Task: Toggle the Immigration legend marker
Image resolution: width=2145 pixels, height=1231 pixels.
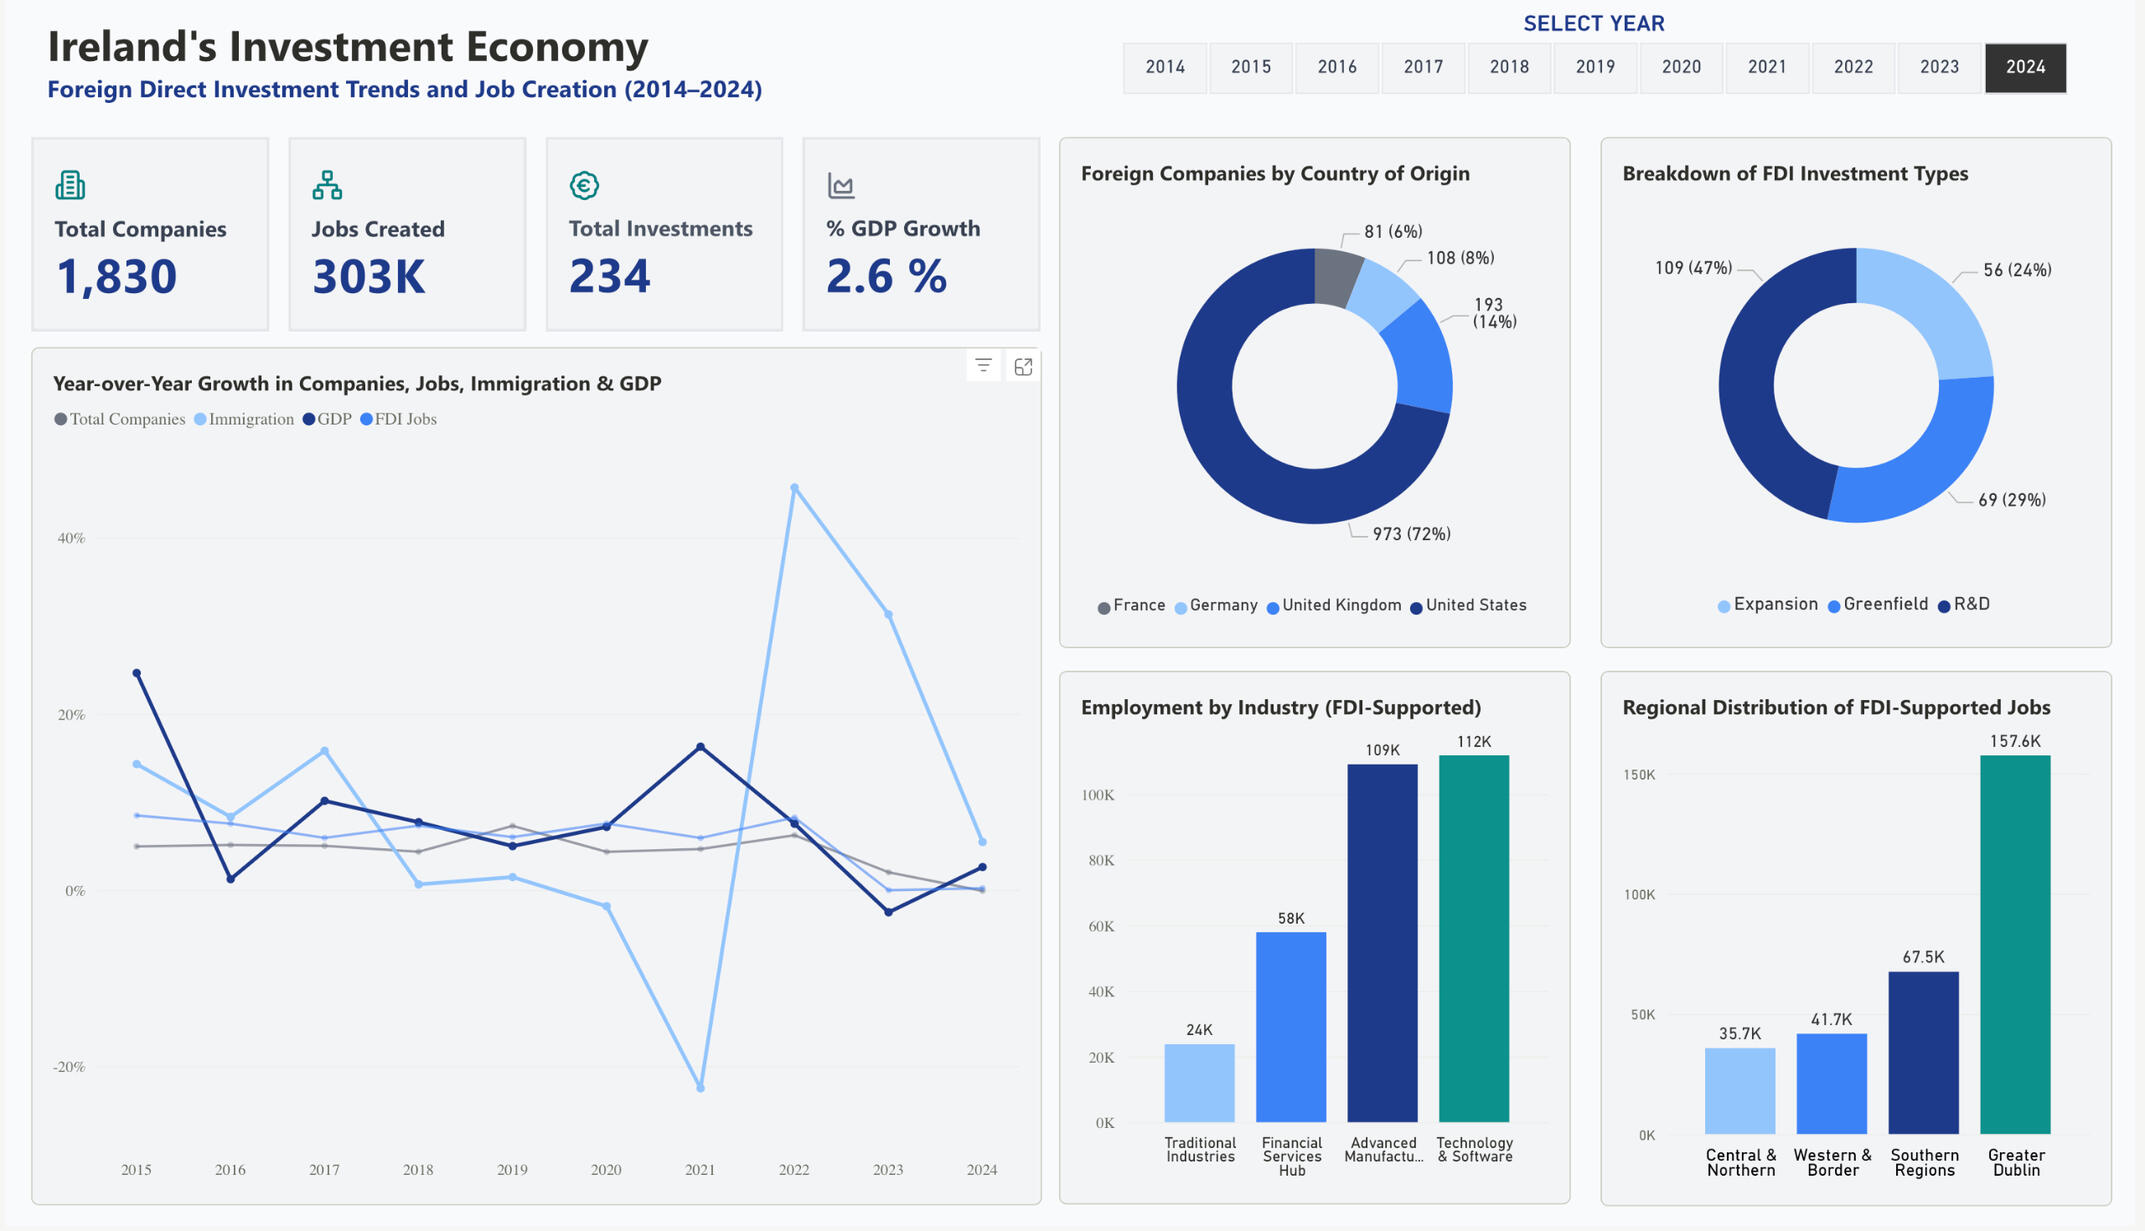Action: (x=201, y=420)
